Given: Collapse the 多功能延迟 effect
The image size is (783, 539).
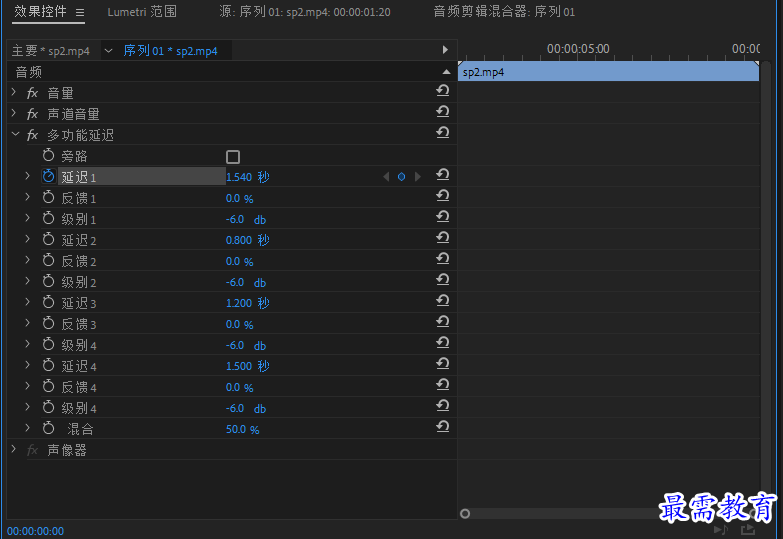Looking at the screenshot, I should [15, 134].
